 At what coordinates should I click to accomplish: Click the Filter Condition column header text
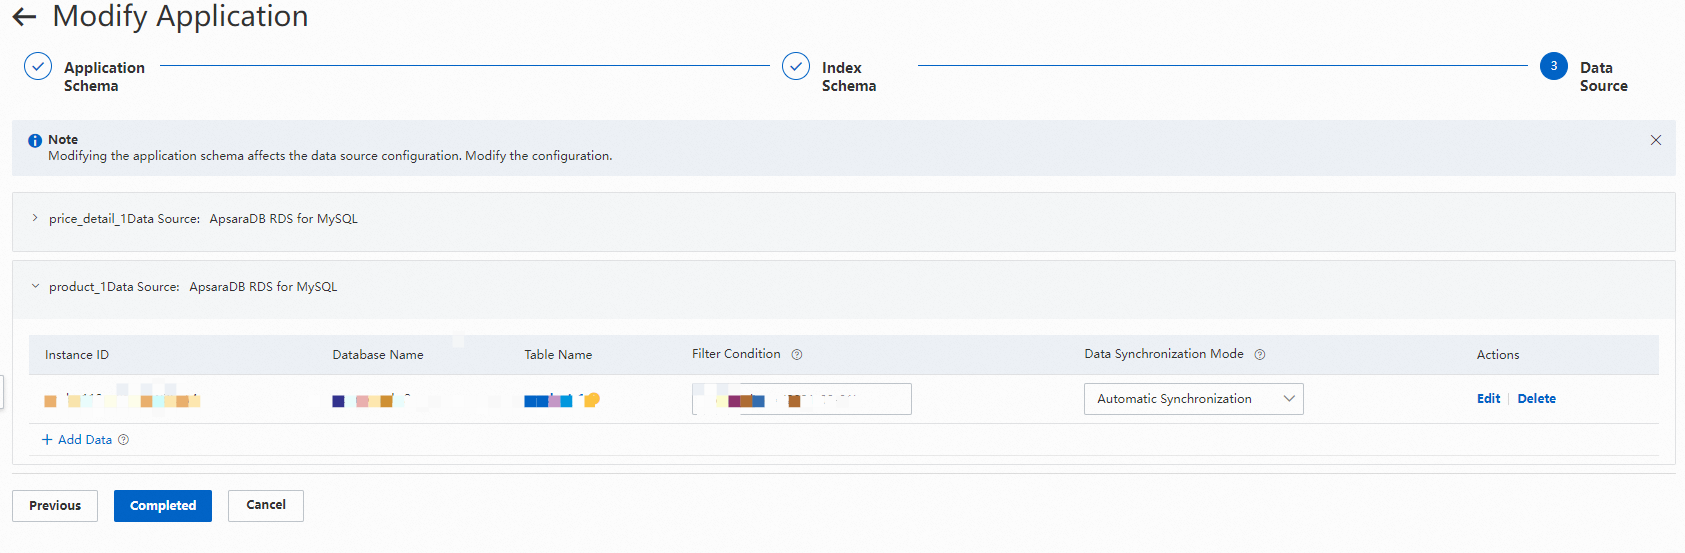[736, 354]
